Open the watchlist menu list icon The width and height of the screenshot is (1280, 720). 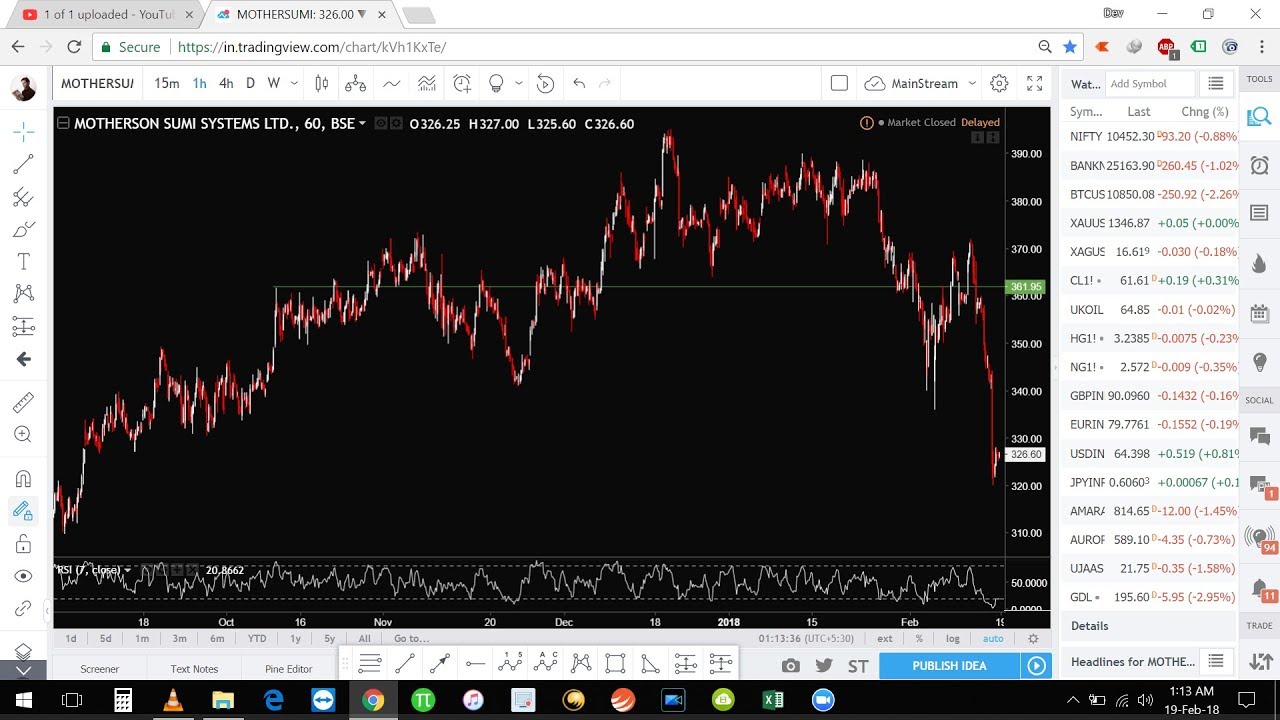click(1216, 84)
